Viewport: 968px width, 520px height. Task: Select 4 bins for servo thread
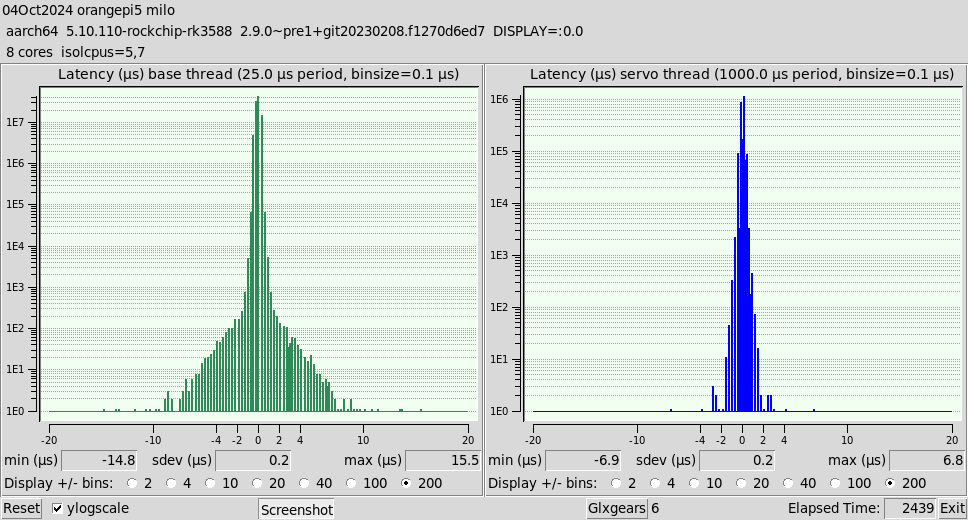(655, 483)
